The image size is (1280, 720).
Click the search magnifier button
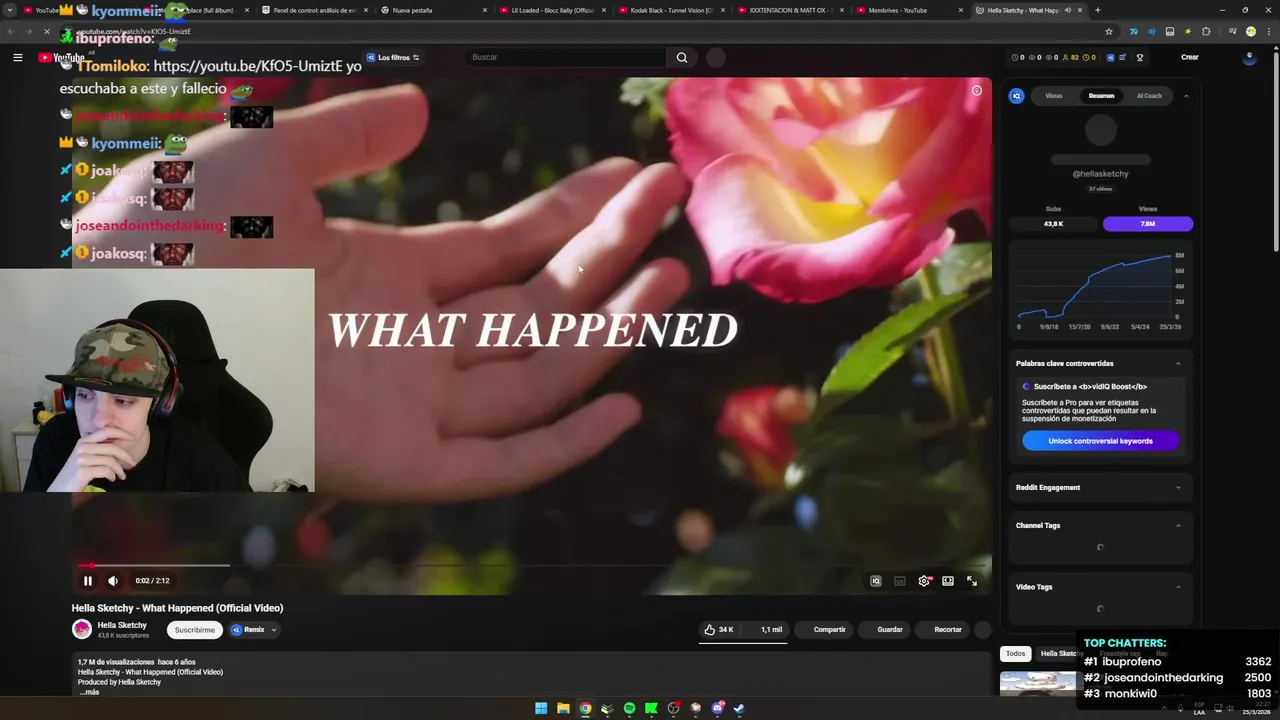(x=682, y=57)
